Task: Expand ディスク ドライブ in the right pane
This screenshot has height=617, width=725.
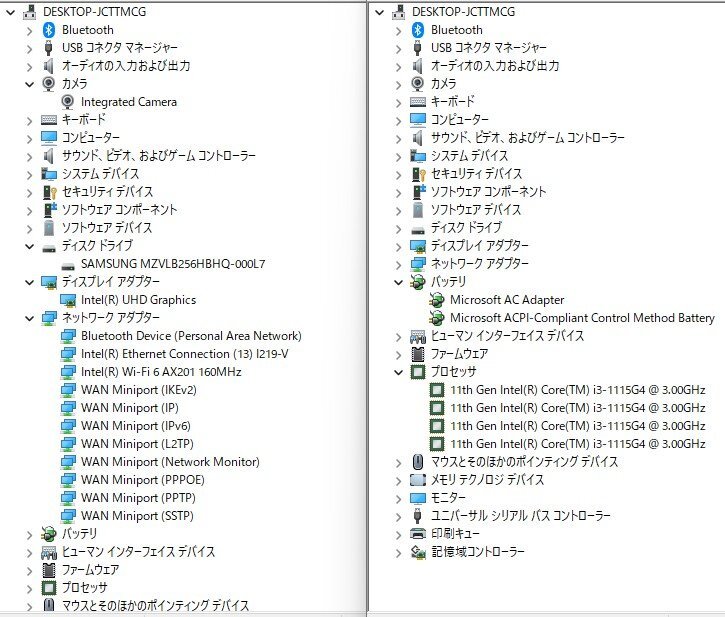Action: 399,228
